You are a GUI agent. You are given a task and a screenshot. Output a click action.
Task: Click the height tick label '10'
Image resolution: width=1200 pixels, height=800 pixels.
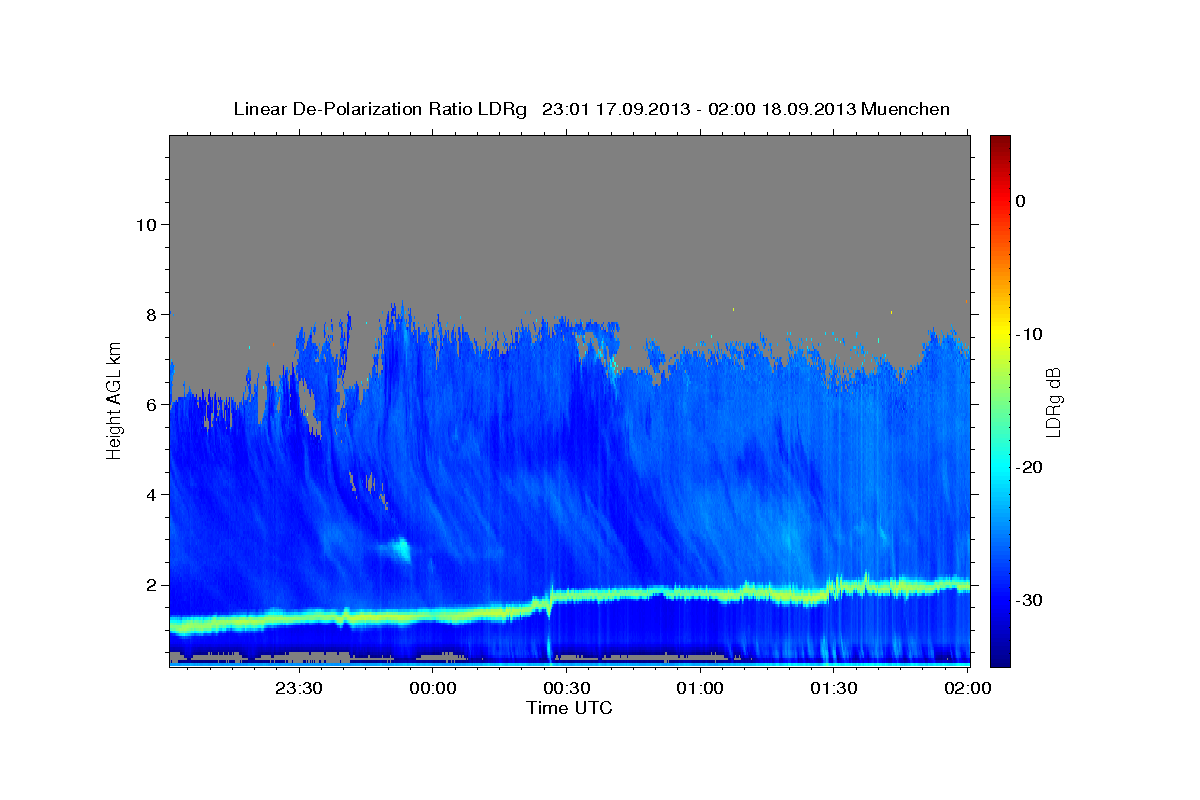(x=145, y=224)
